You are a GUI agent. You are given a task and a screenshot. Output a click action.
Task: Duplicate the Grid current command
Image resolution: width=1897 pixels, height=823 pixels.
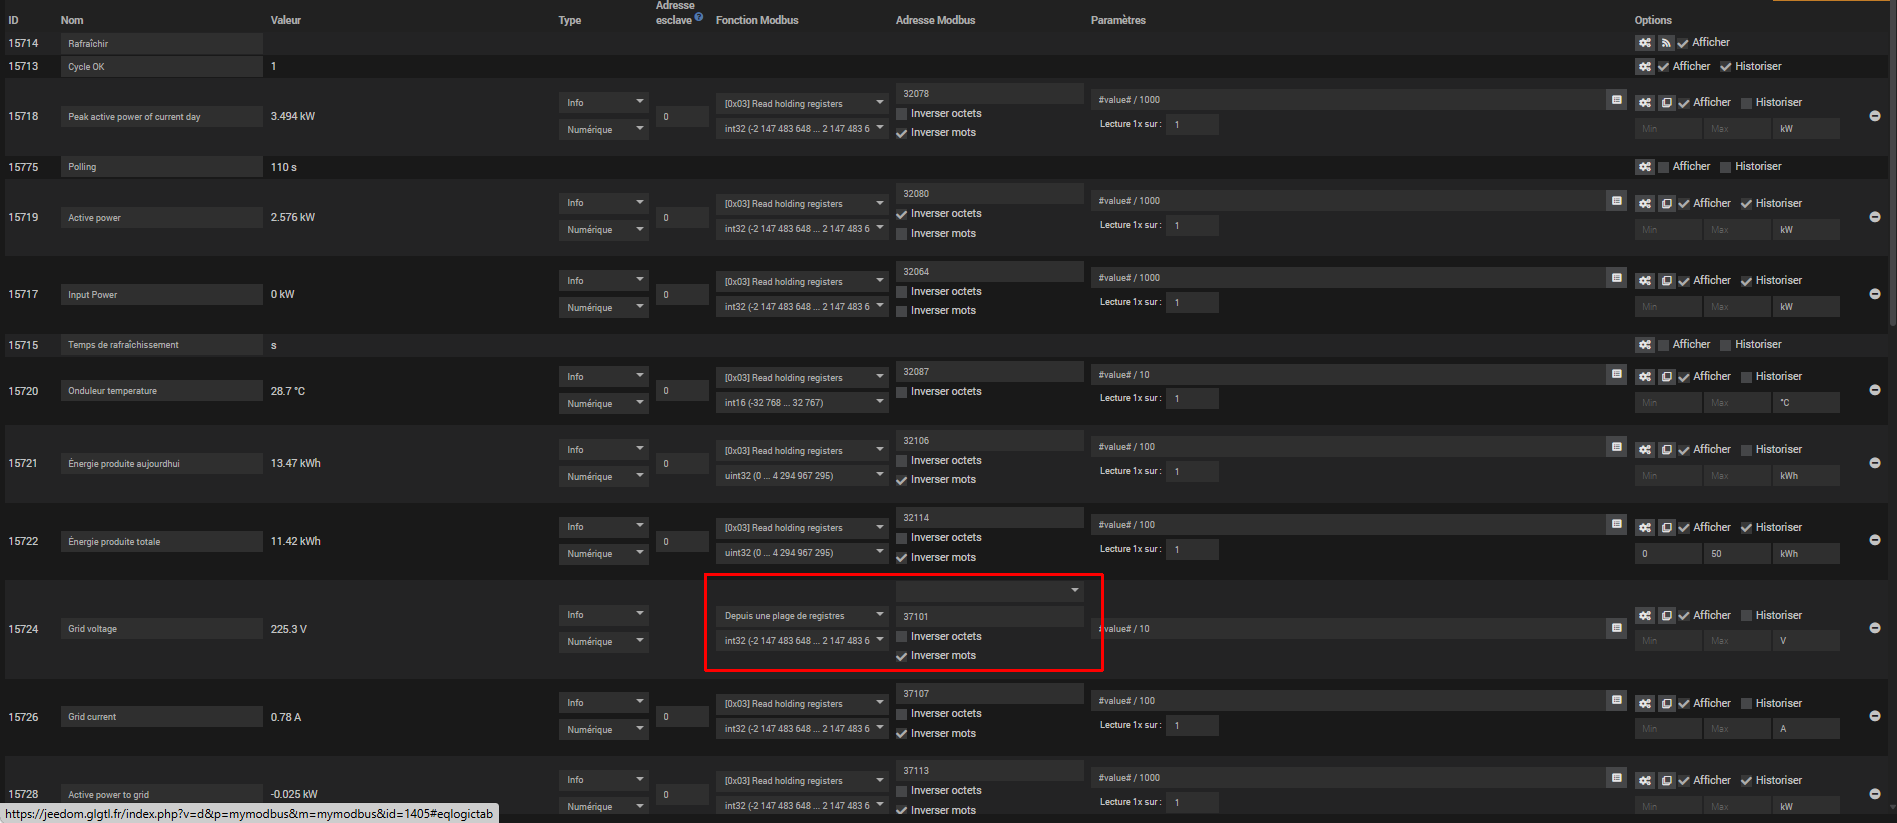pos(1666,704)
